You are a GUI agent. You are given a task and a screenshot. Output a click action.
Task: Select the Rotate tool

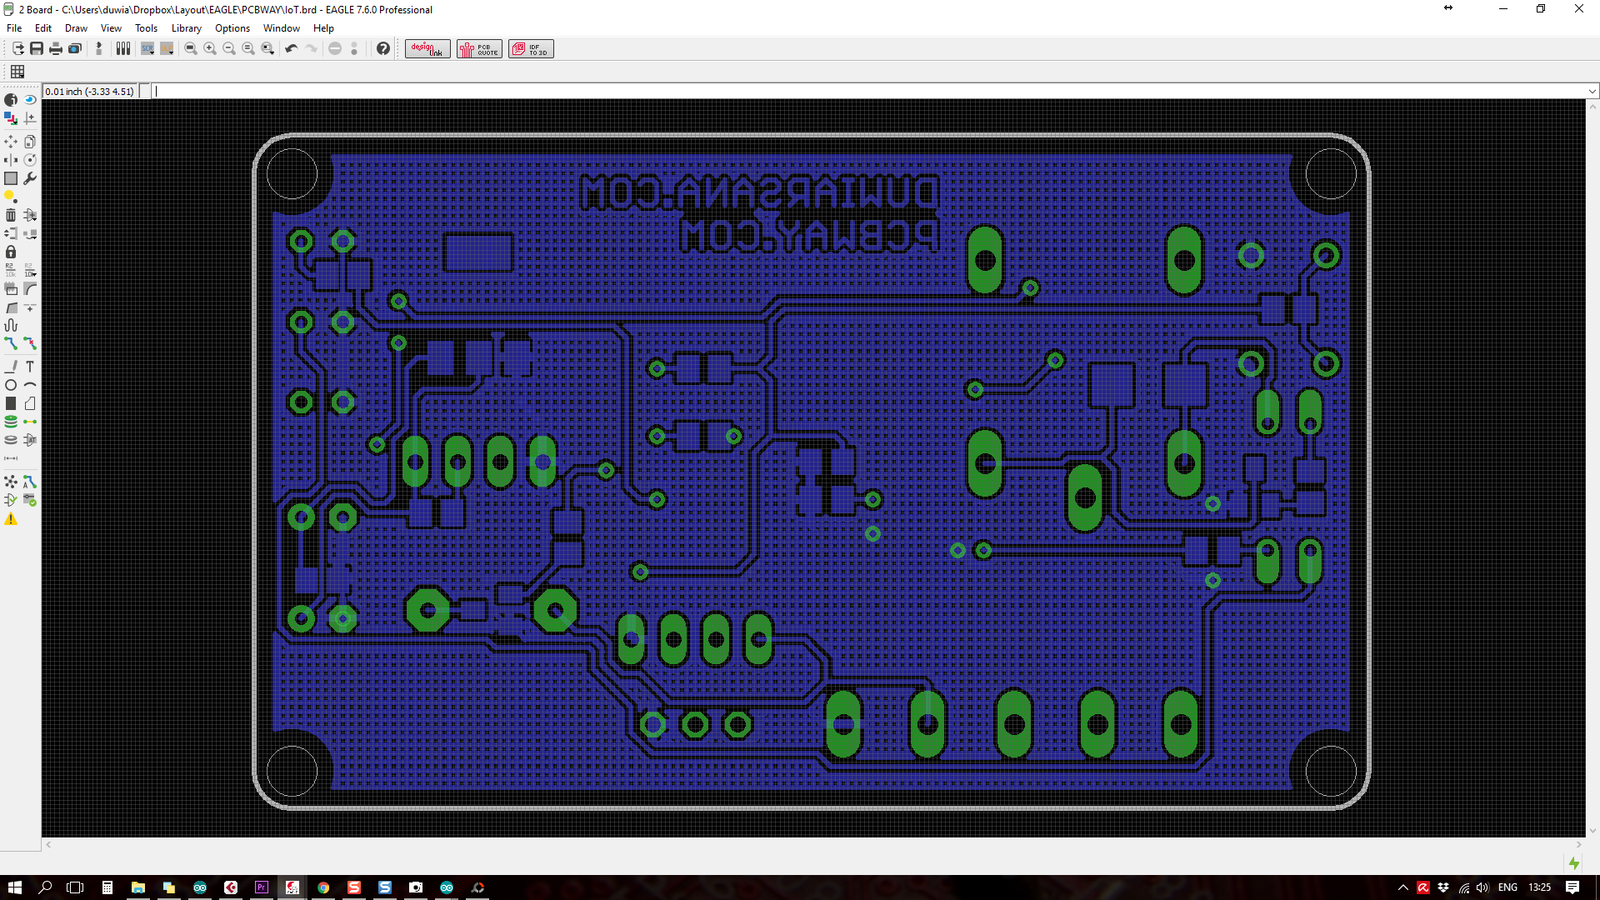(x=30, y=160)
